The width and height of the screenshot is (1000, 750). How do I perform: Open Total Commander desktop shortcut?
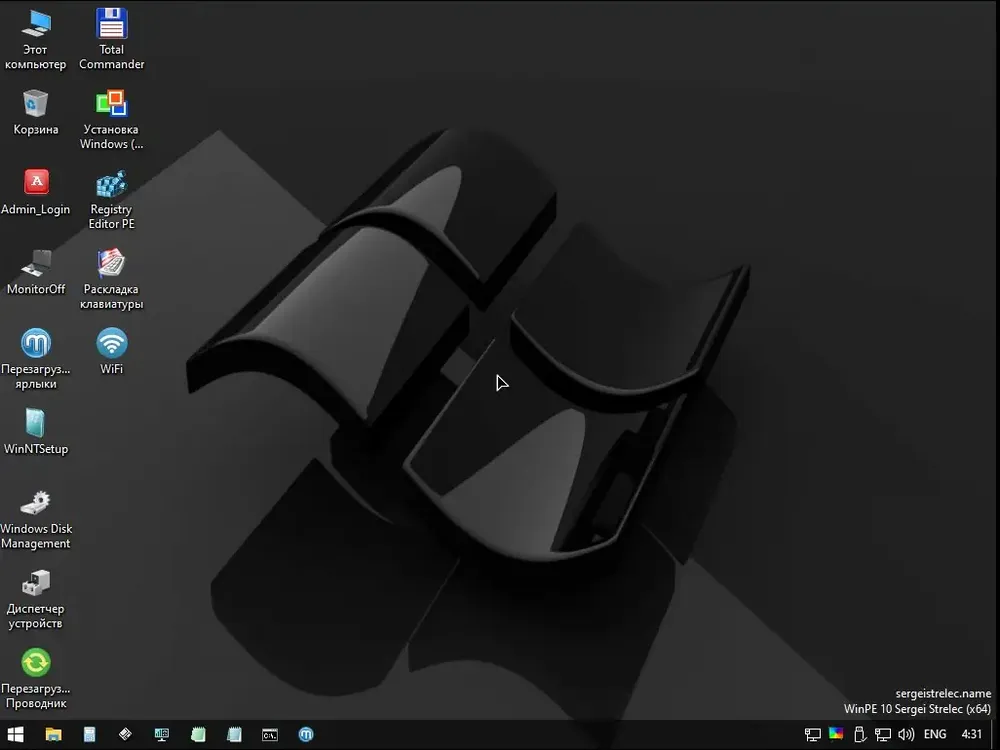pos(112,40)
